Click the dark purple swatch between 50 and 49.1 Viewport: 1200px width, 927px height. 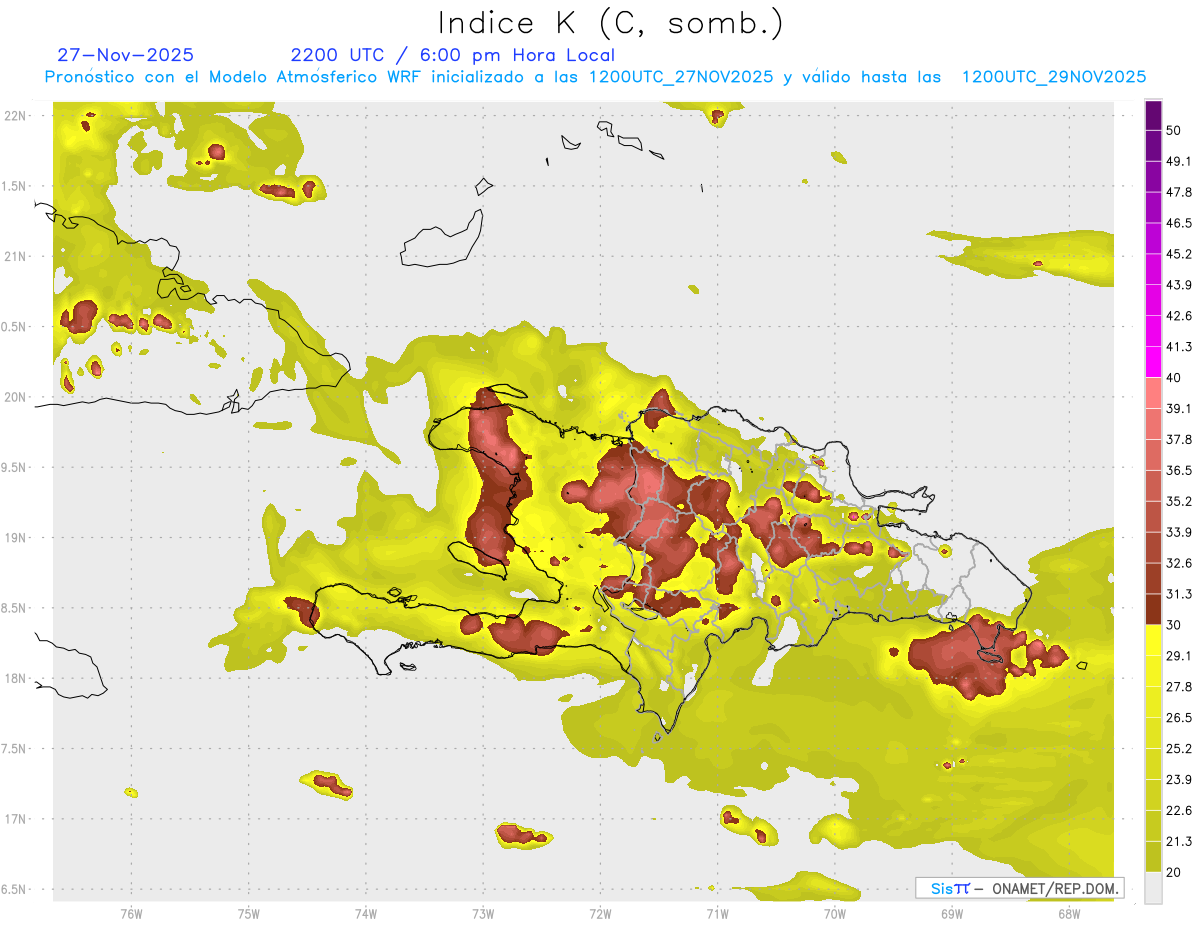point(1153,146)
